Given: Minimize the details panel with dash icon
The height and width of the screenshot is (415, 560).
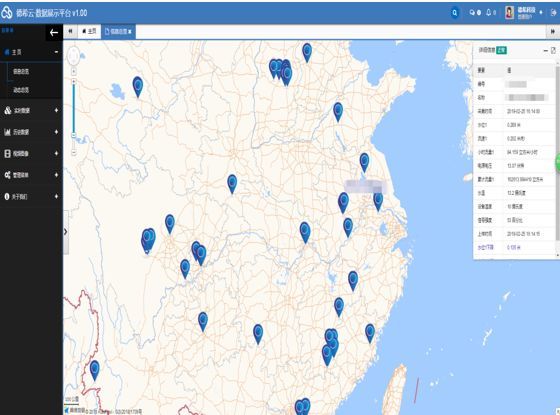Looking at the screenshot, I should tap(545, 51).
